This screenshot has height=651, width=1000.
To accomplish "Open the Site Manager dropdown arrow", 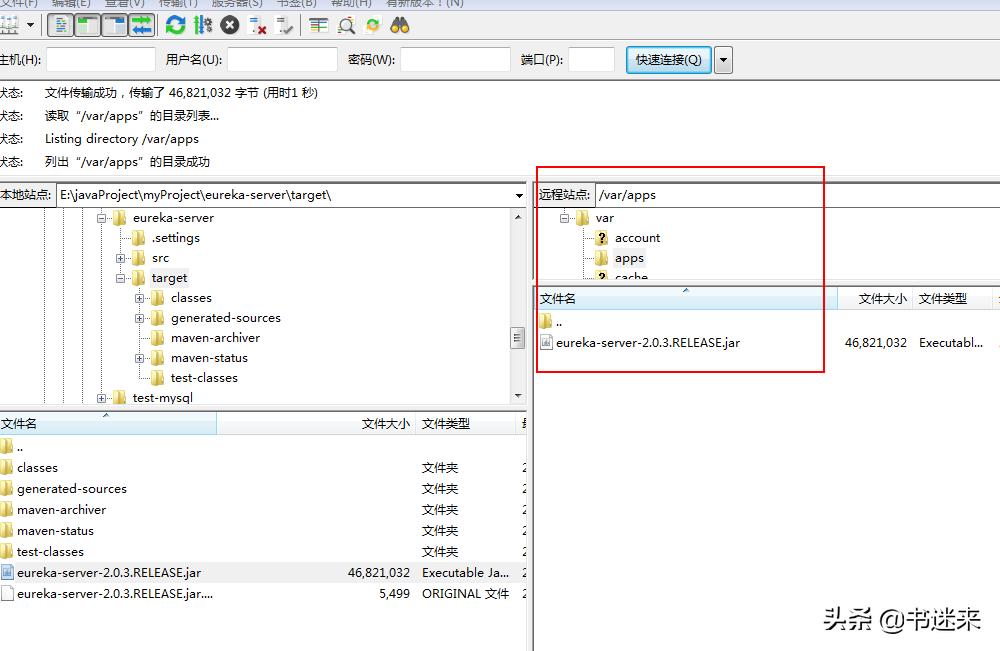I will pos(30,26).
